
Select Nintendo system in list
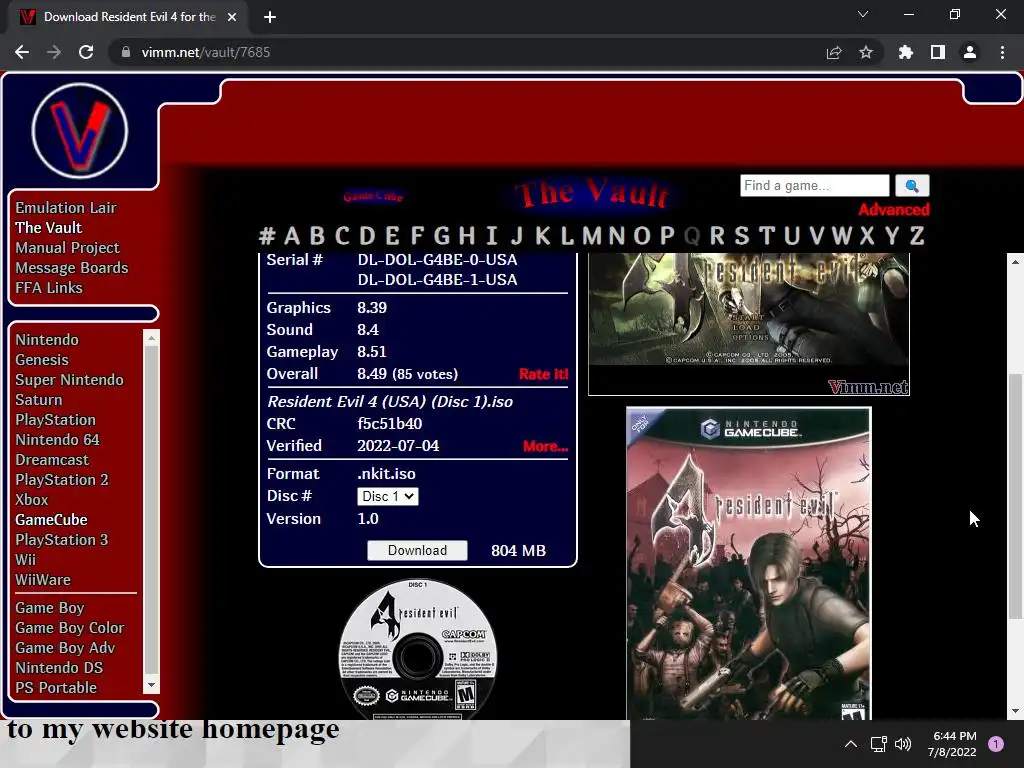tap(47, 340)
